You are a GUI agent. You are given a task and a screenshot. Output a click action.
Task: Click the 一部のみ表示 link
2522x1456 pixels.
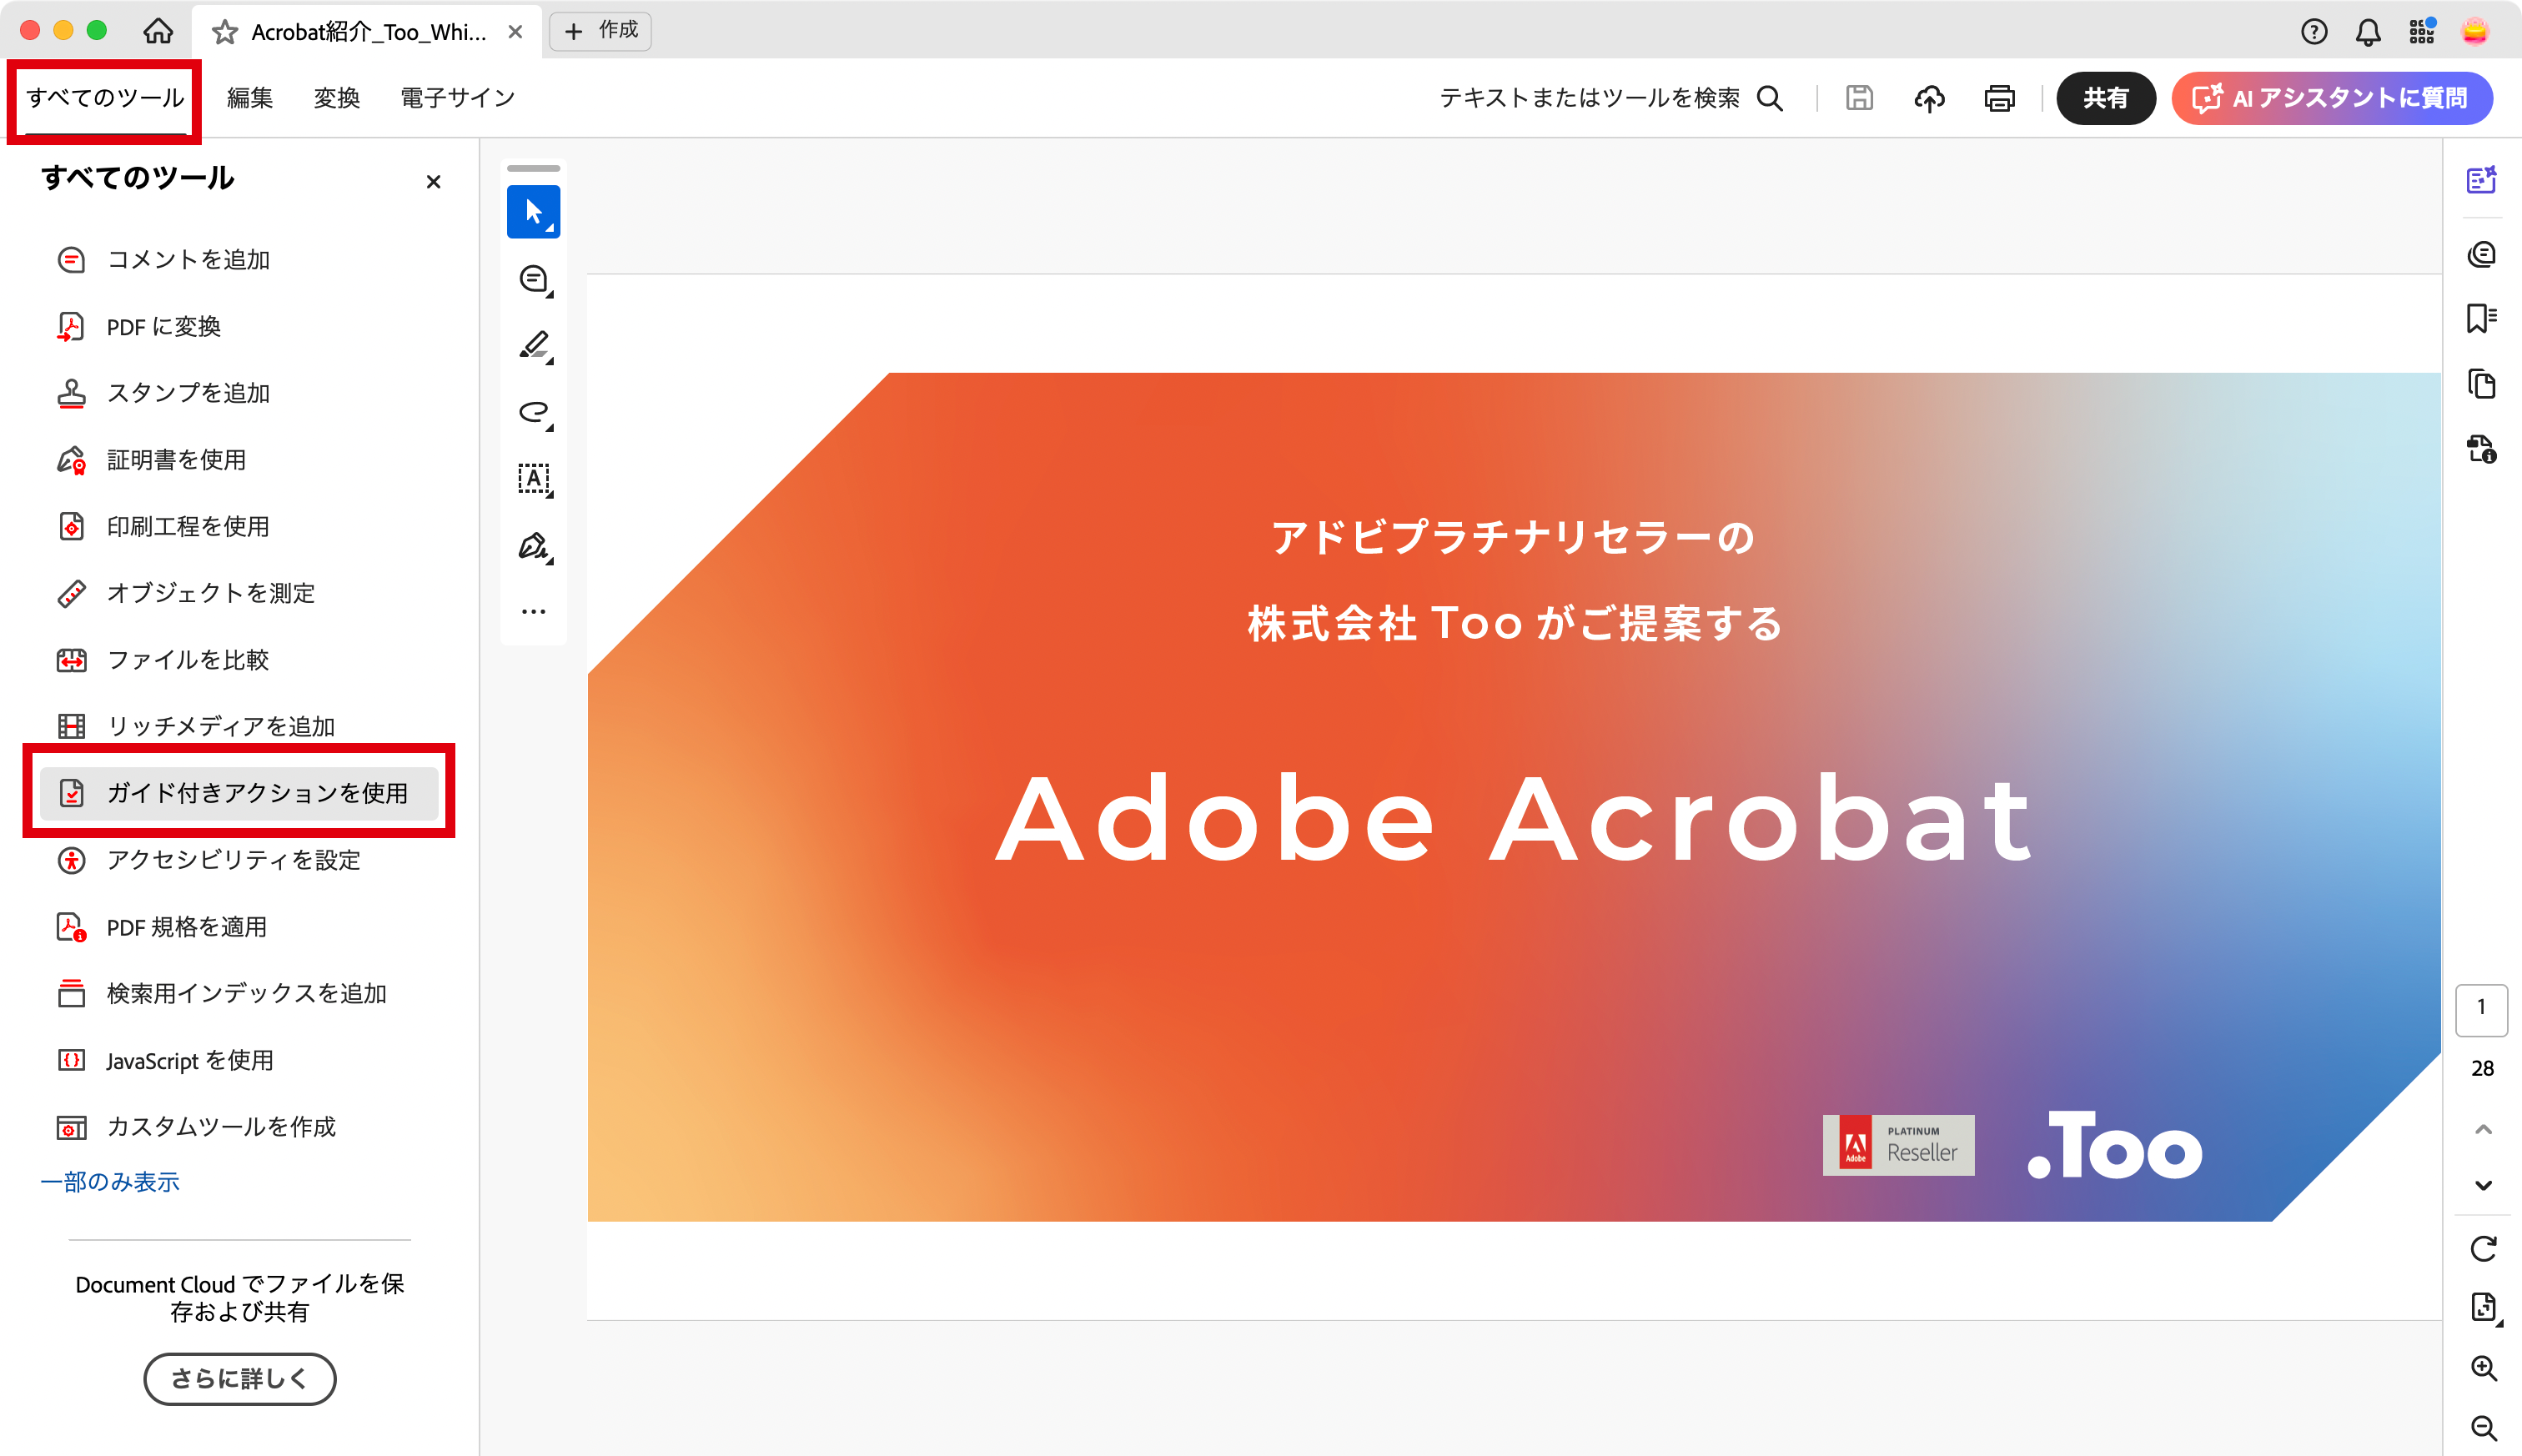tap(110, 1182)
